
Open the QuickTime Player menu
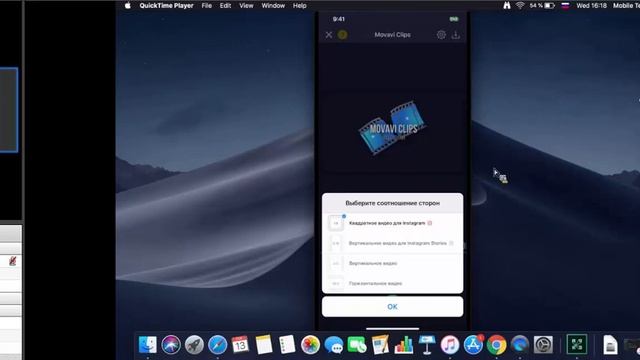tap(166, 6)
